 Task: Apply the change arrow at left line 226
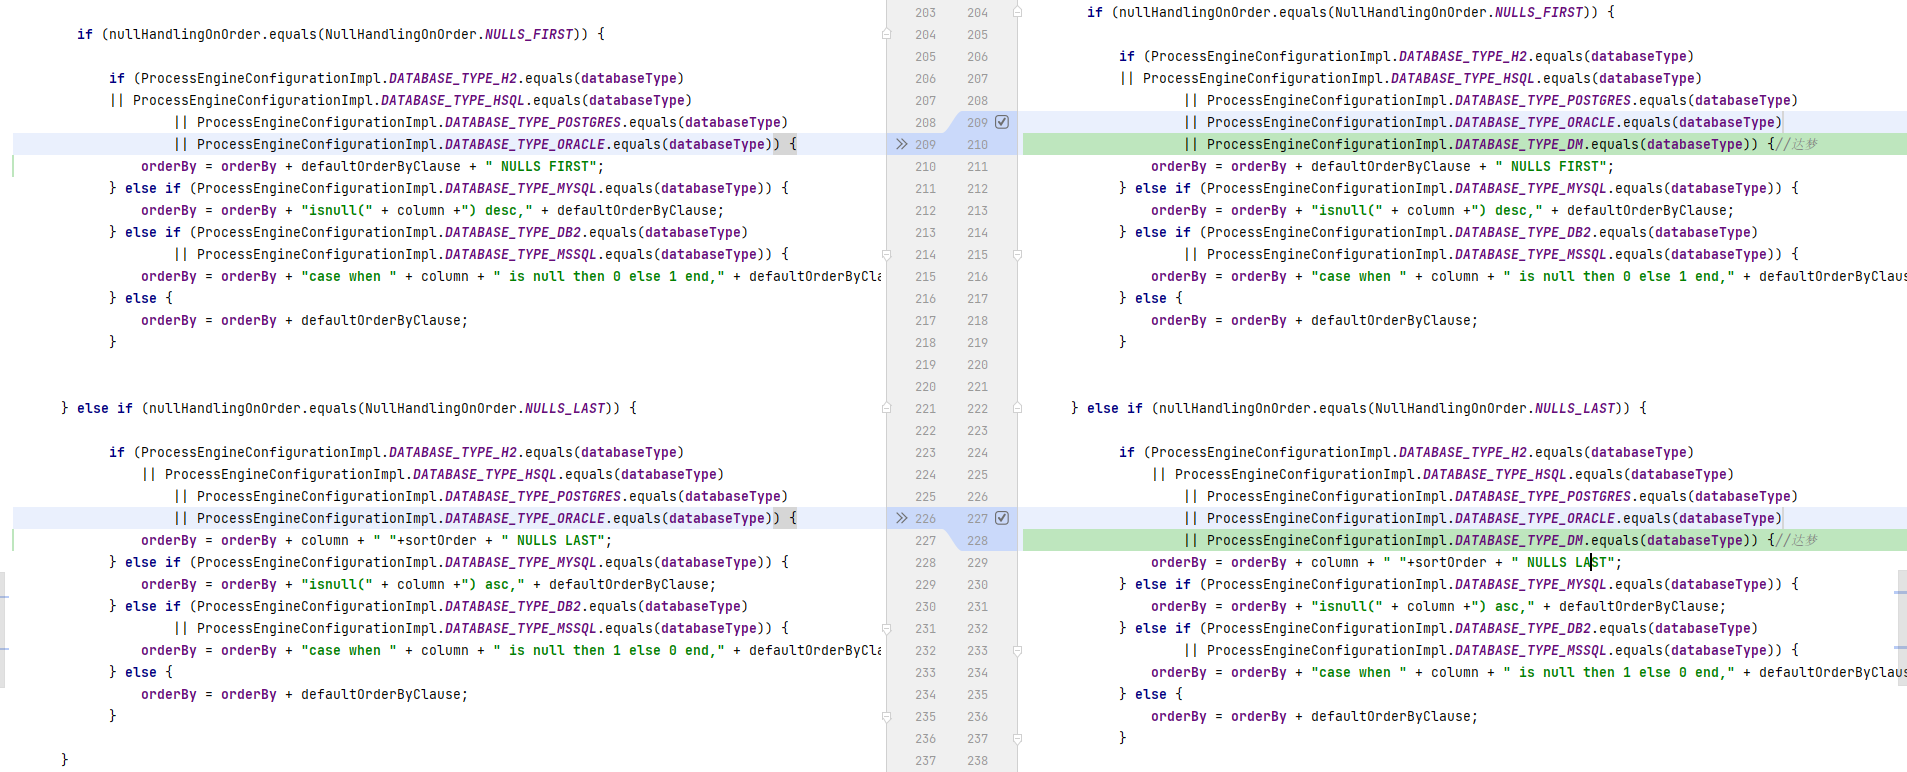click(901, 518)
